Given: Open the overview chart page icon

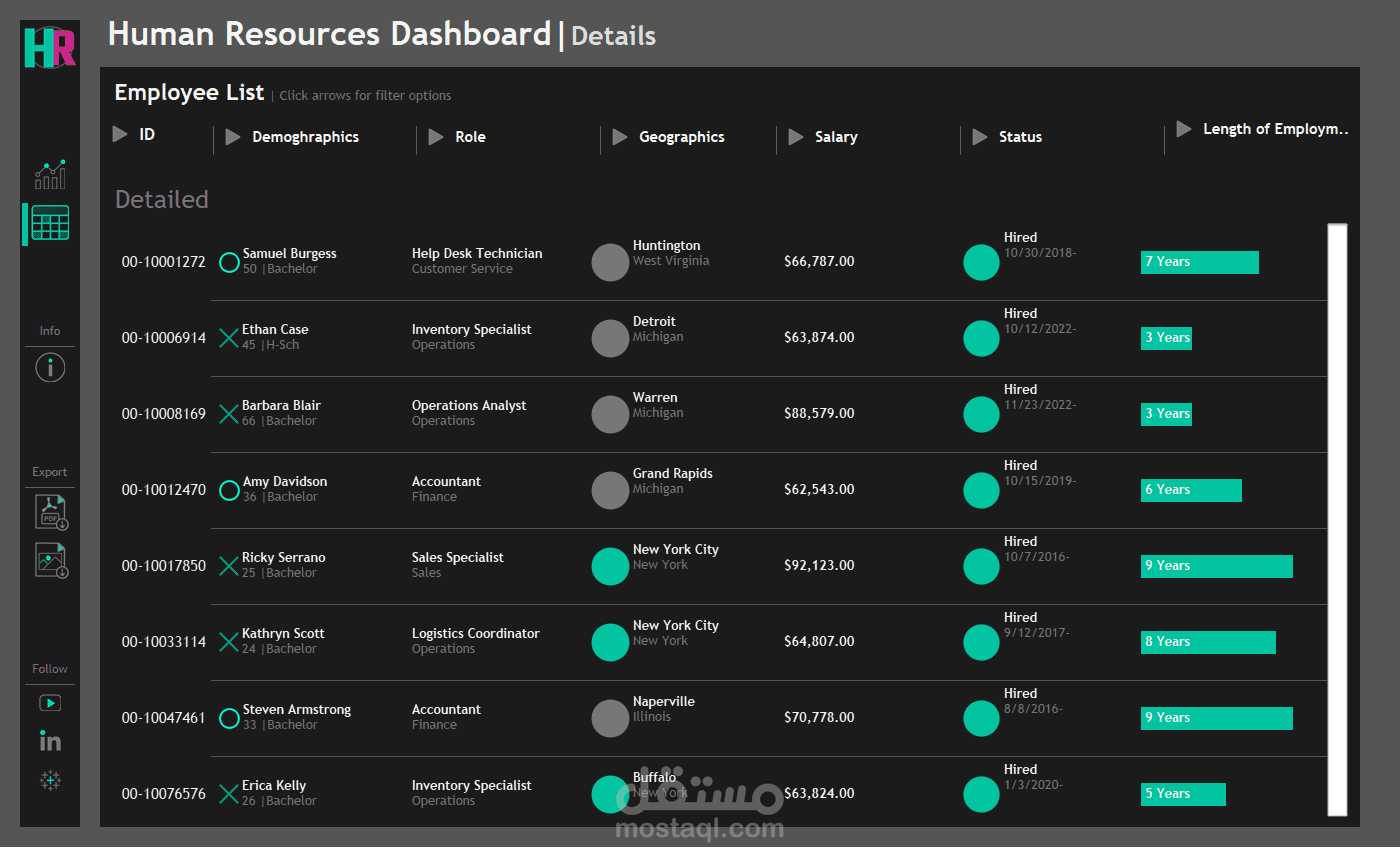Looking at the screenshot, I should (x=50, y=174).
